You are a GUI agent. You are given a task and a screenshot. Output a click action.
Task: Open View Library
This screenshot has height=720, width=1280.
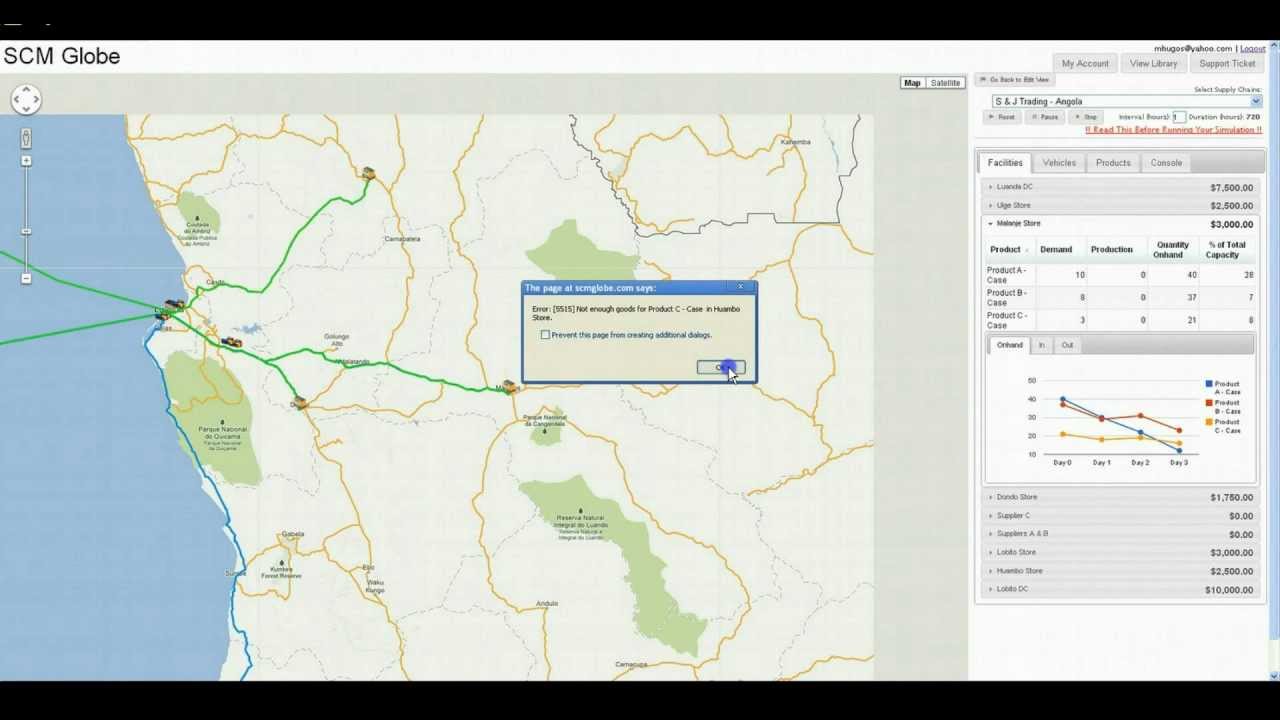pos(1153,63)
